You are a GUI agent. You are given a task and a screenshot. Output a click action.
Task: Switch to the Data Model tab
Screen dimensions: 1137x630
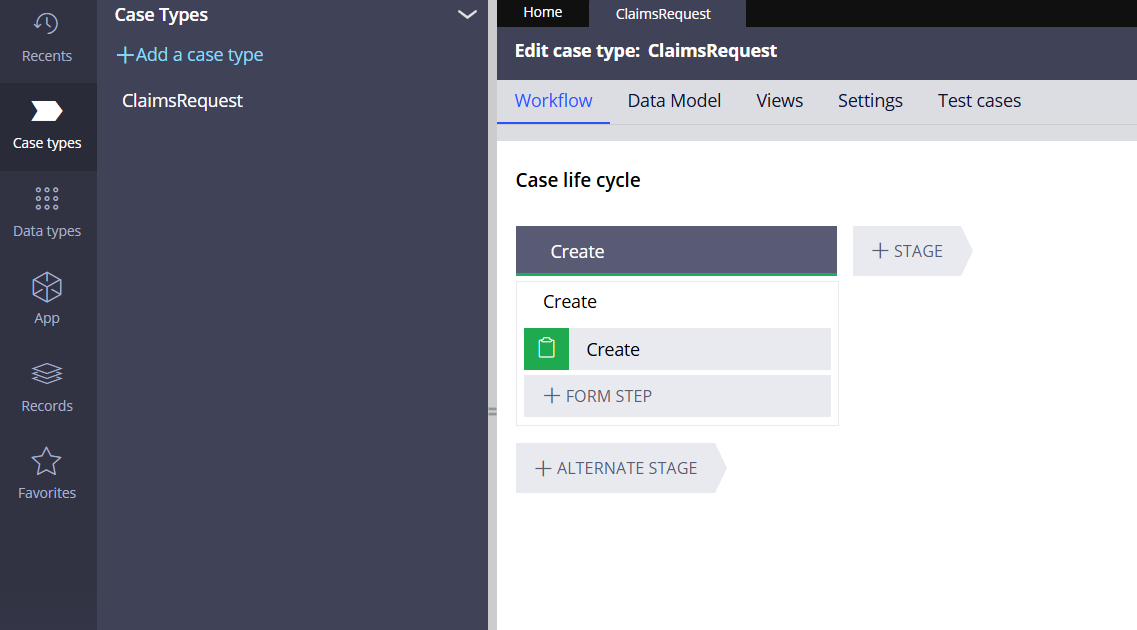coord(674,100)
